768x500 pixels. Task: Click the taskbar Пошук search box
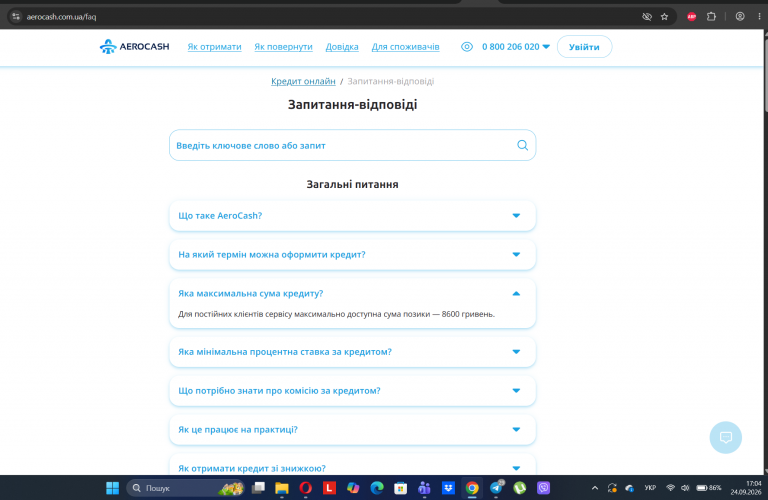click(x=186, y=488)
